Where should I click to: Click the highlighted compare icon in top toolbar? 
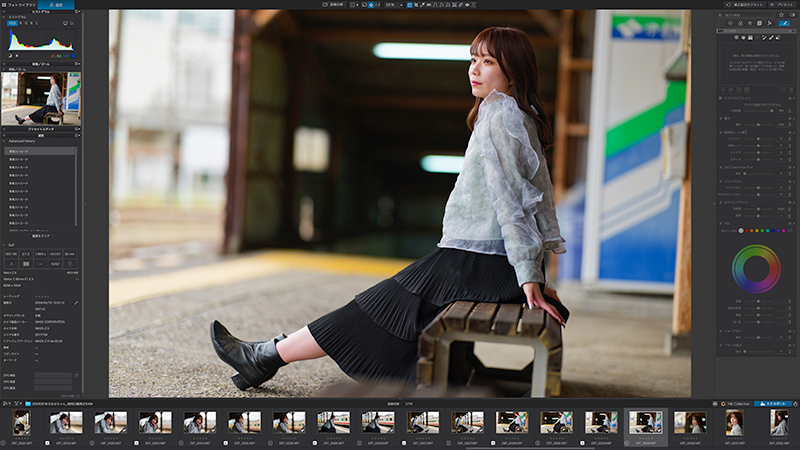point(410,5)
